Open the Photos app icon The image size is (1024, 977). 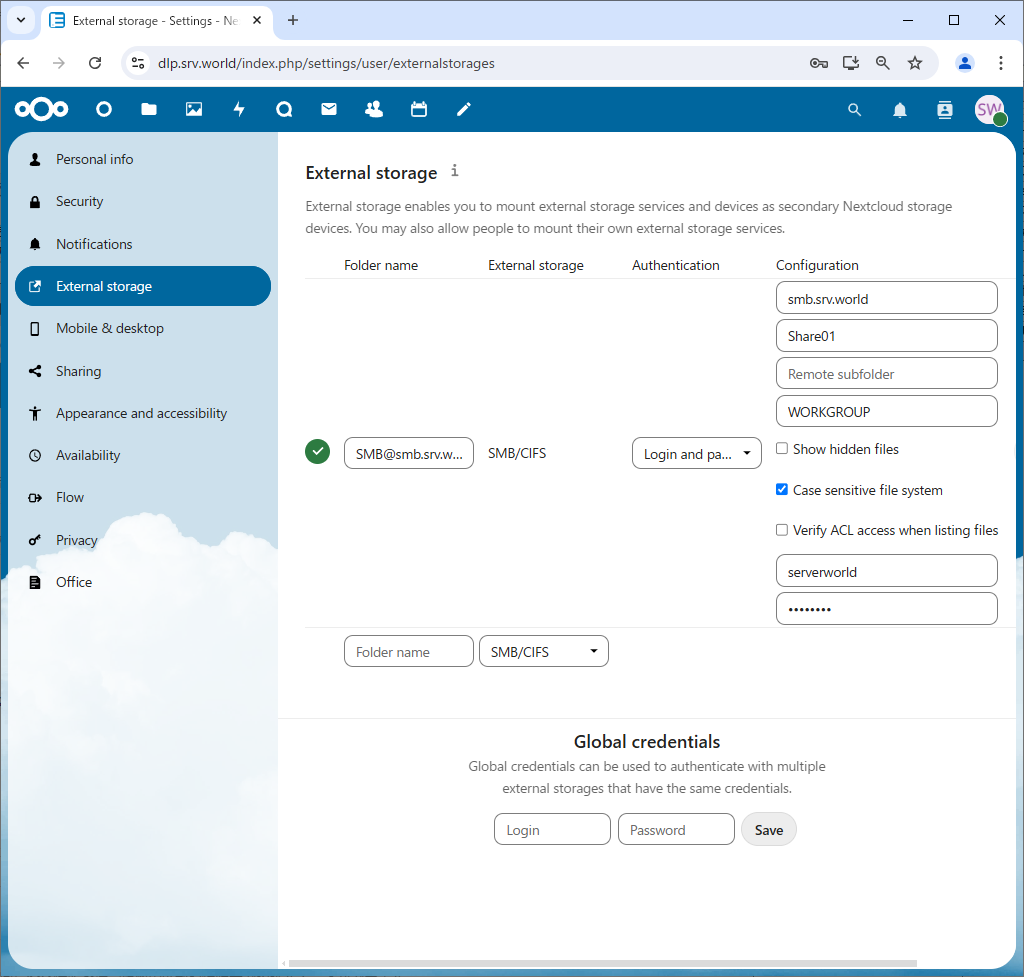[194, 110]
